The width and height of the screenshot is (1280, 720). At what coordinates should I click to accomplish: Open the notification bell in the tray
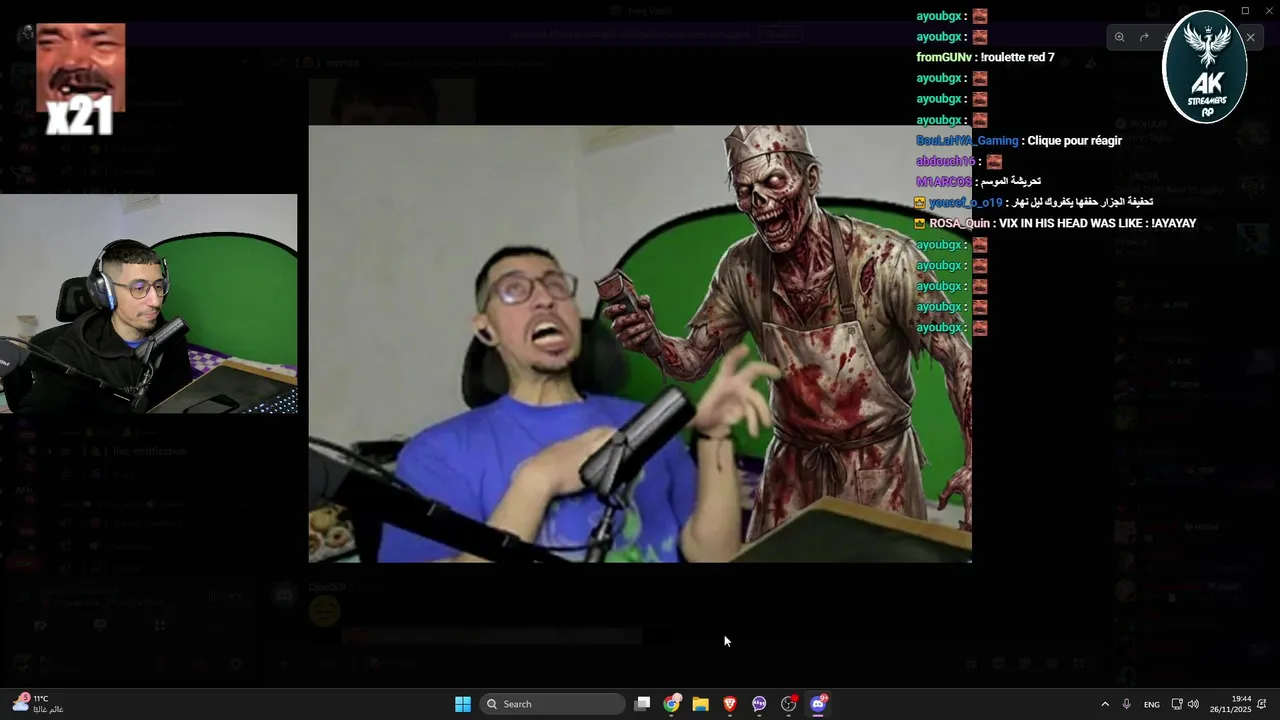pyautogui.click(x=1263, y=704)
